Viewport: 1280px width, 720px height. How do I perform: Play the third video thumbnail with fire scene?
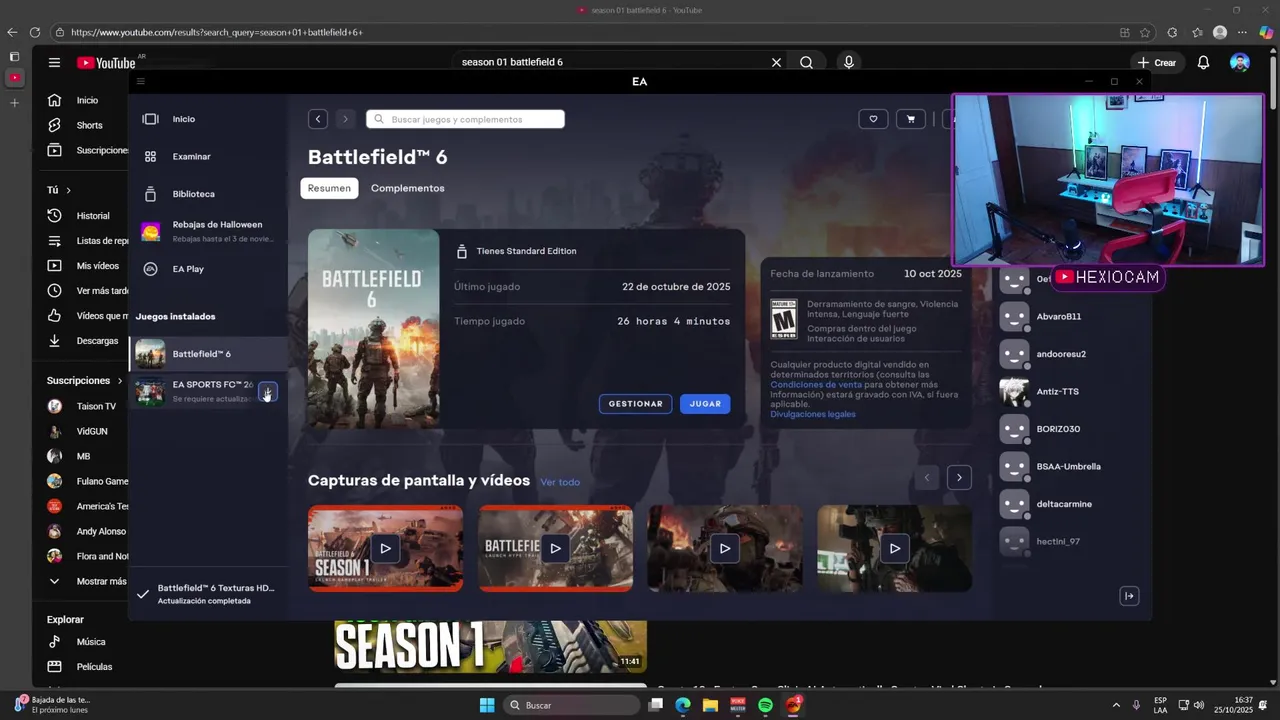[725, 548]
